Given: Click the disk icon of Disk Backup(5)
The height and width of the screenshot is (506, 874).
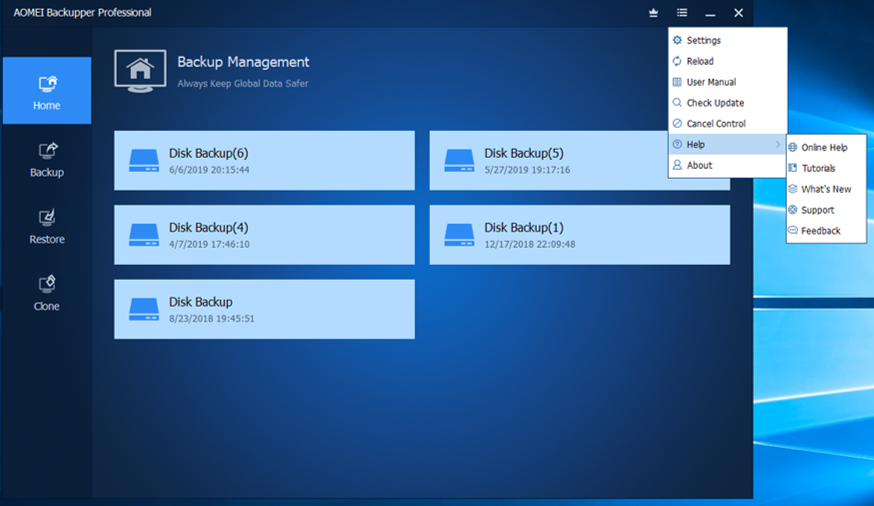Looking at the screenshot, I should (459, 160).
